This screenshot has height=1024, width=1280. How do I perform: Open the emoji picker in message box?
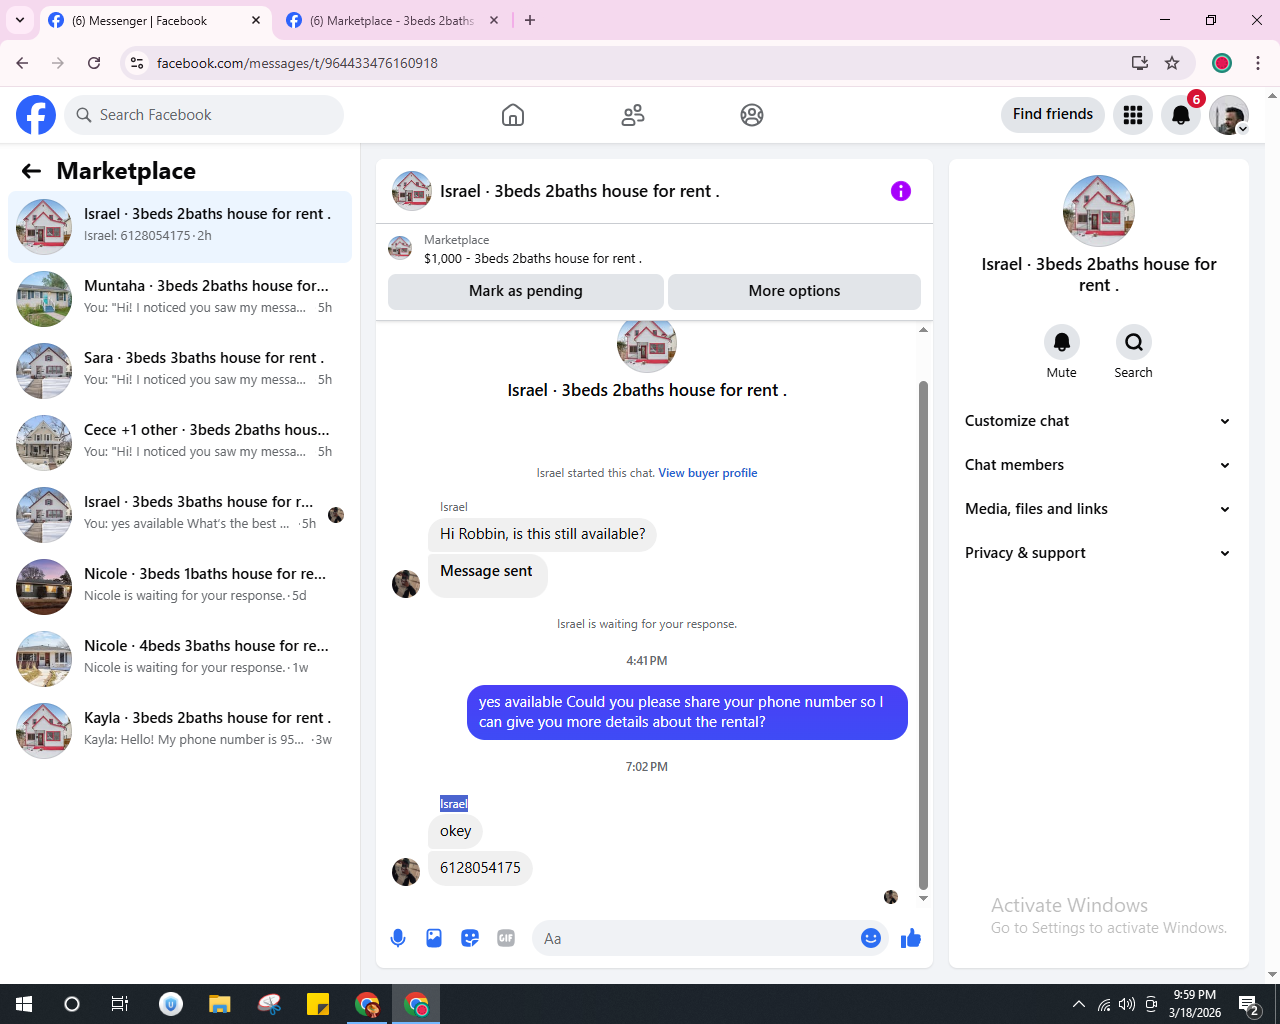(871, 938)
